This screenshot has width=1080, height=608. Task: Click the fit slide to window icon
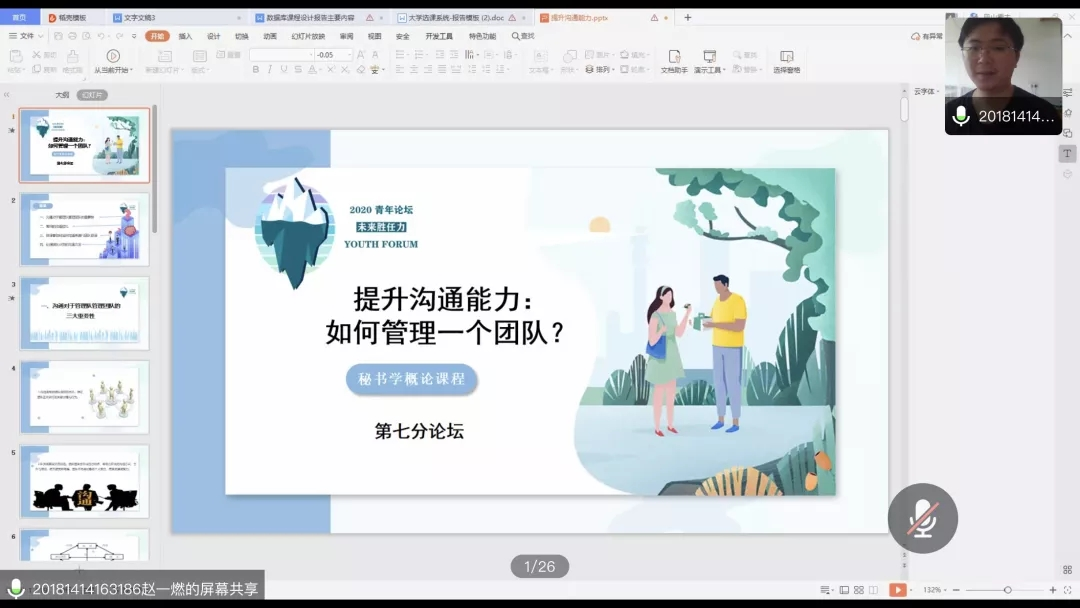(1068, 590)
